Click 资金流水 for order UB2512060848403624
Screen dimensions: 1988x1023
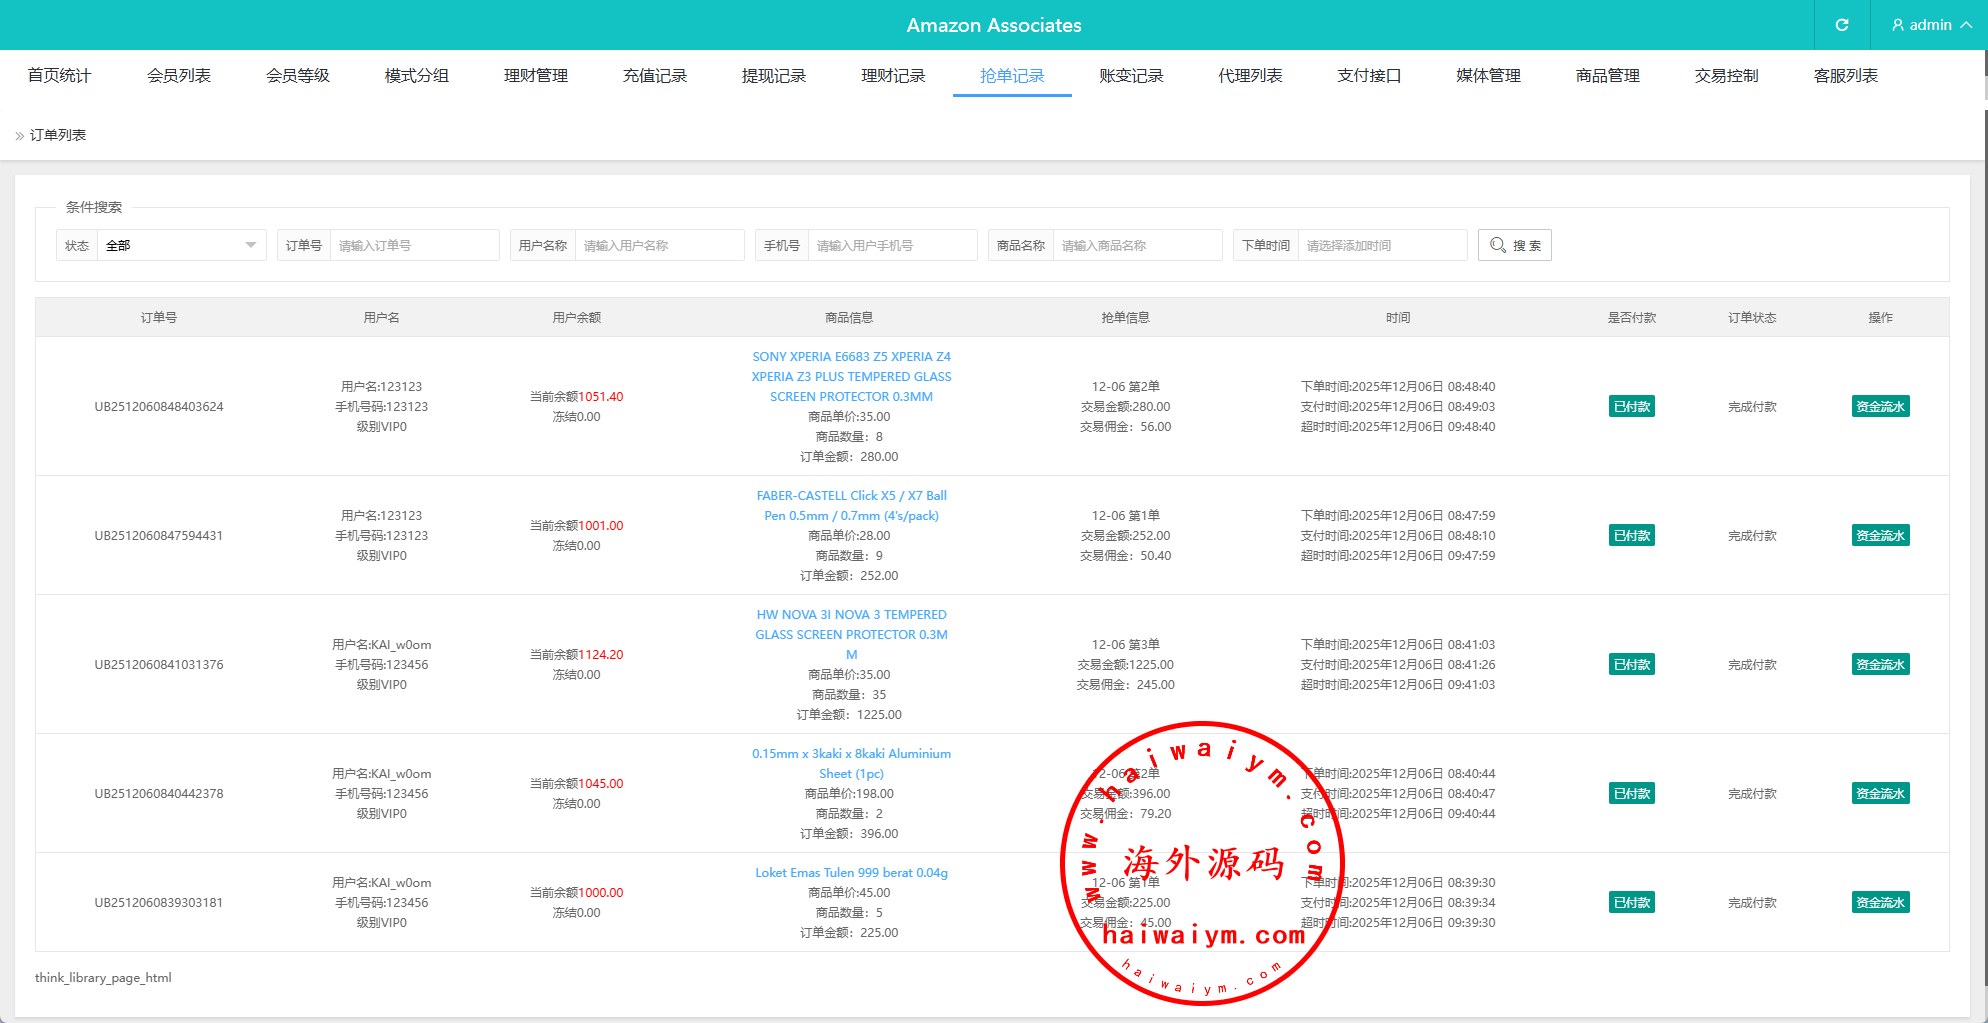pyautogui.click(x=1880, y=407)
